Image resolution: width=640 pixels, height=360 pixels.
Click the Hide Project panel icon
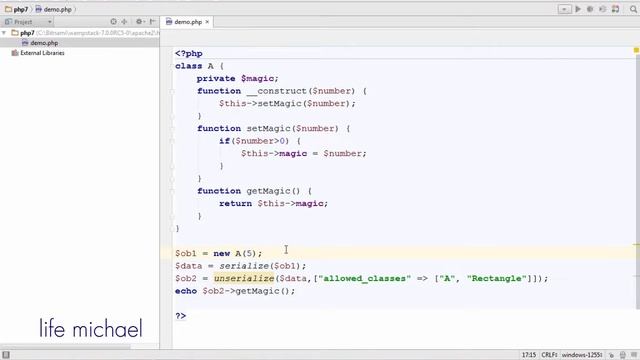tap(153, 22)
